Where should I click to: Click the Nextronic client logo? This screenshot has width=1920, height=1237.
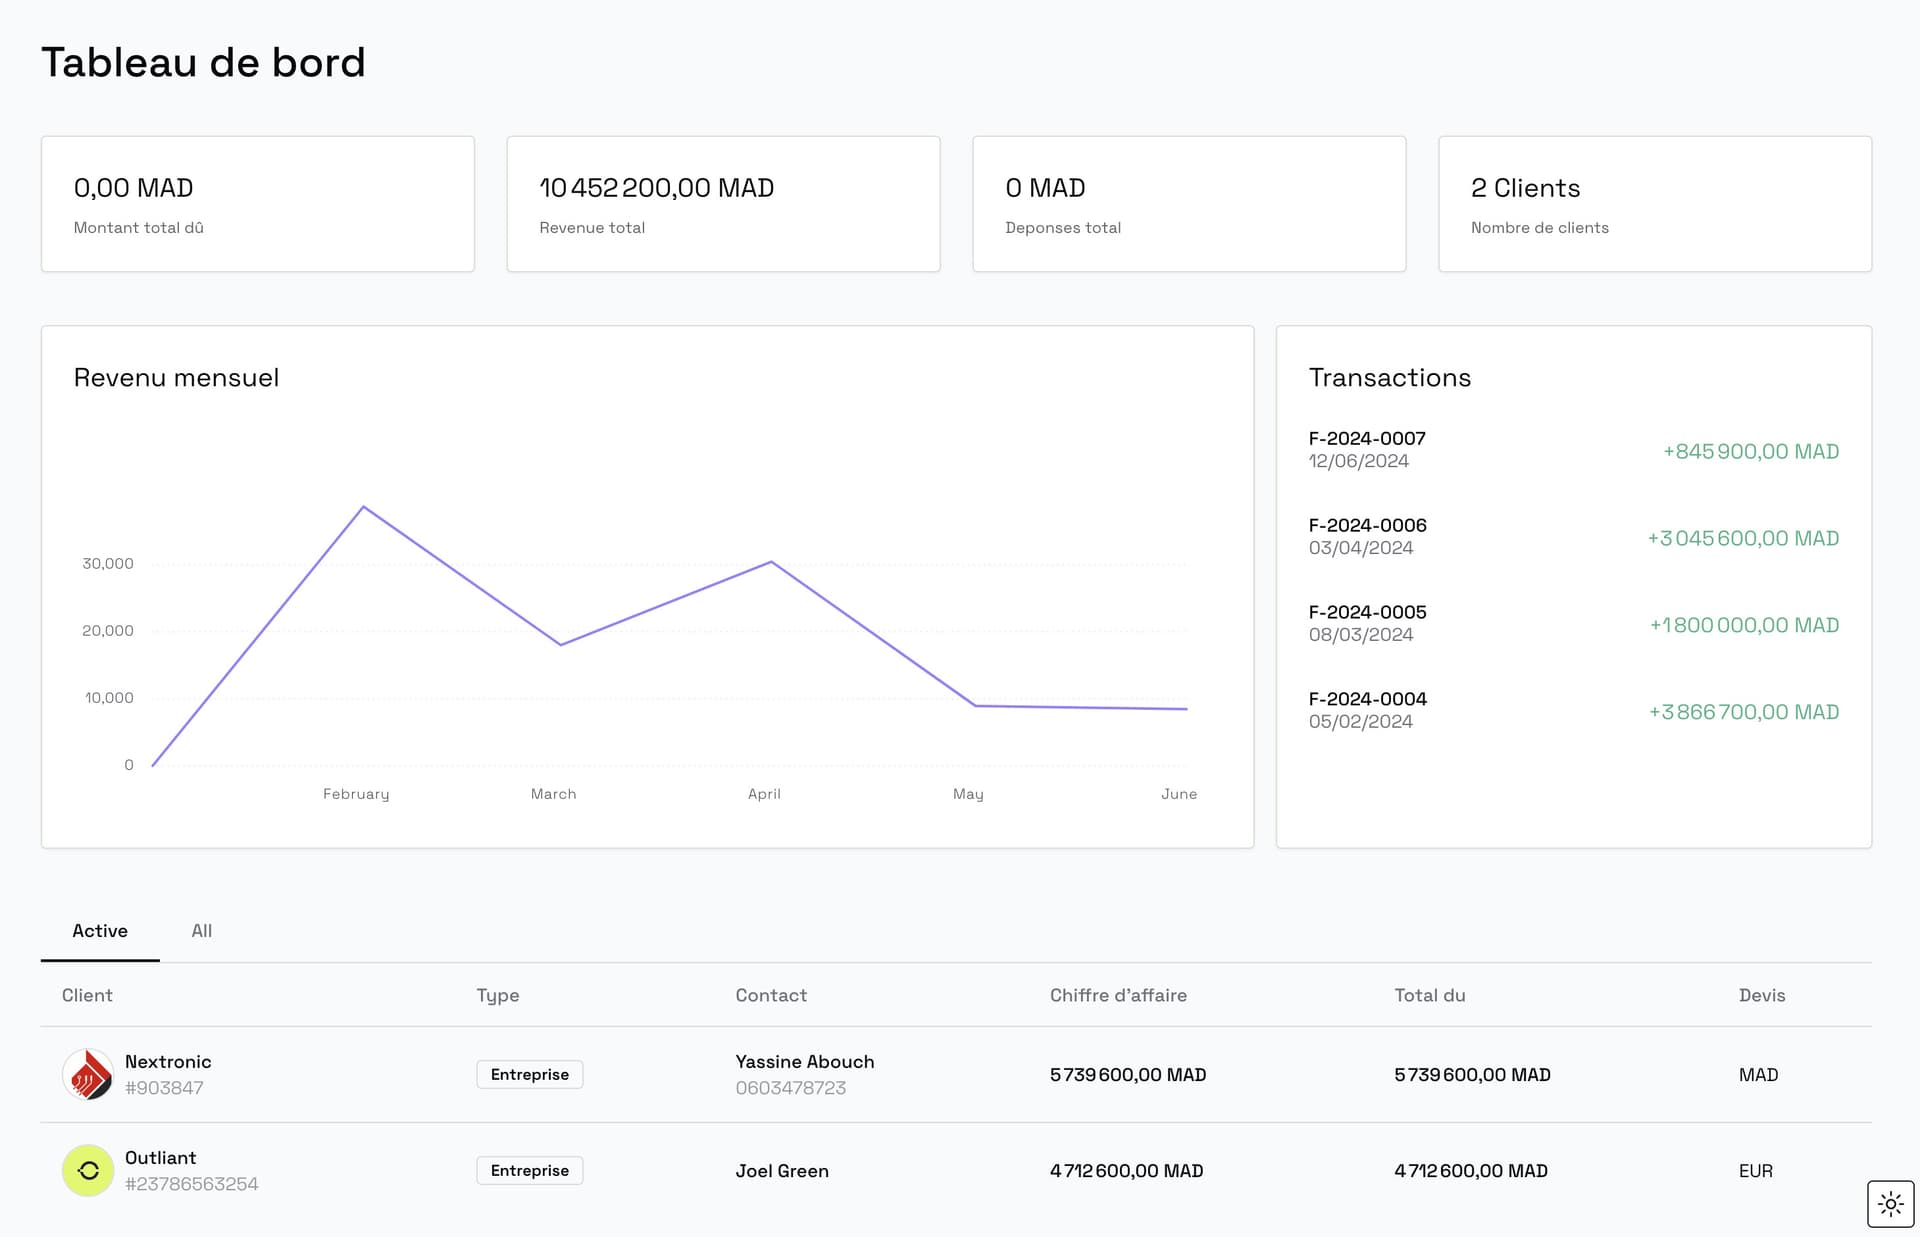point(88,1074)
